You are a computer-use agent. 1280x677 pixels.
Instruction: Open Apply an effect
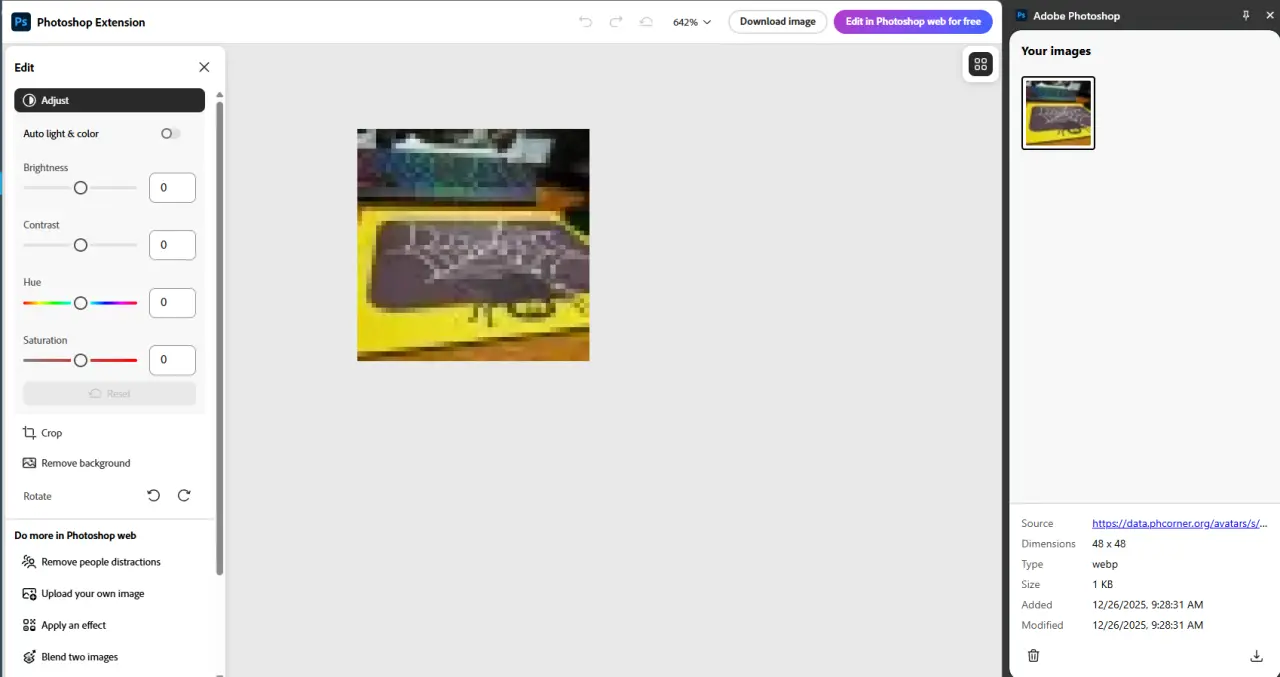click(x=64, y=625)
